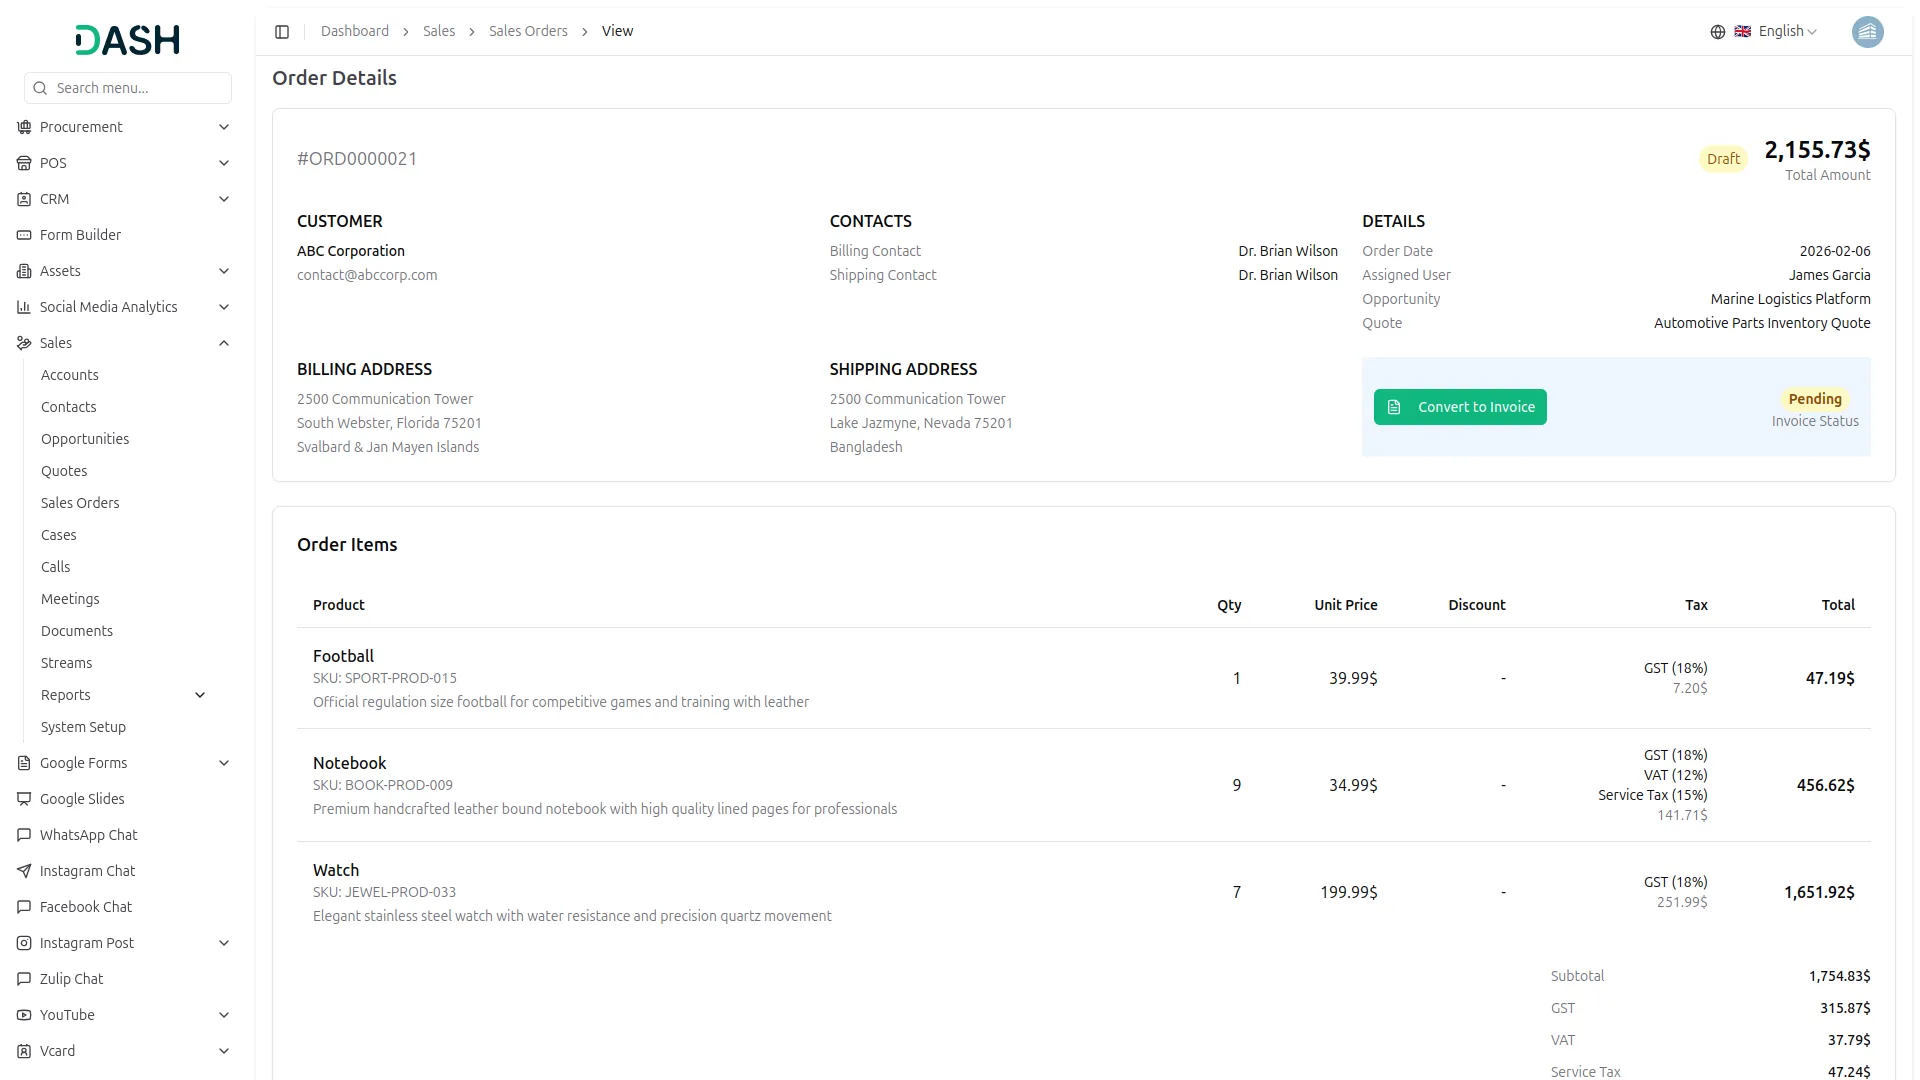Select the YouTube sidebar icon
The image size is (1920, 1080).
click(23, 1015)
